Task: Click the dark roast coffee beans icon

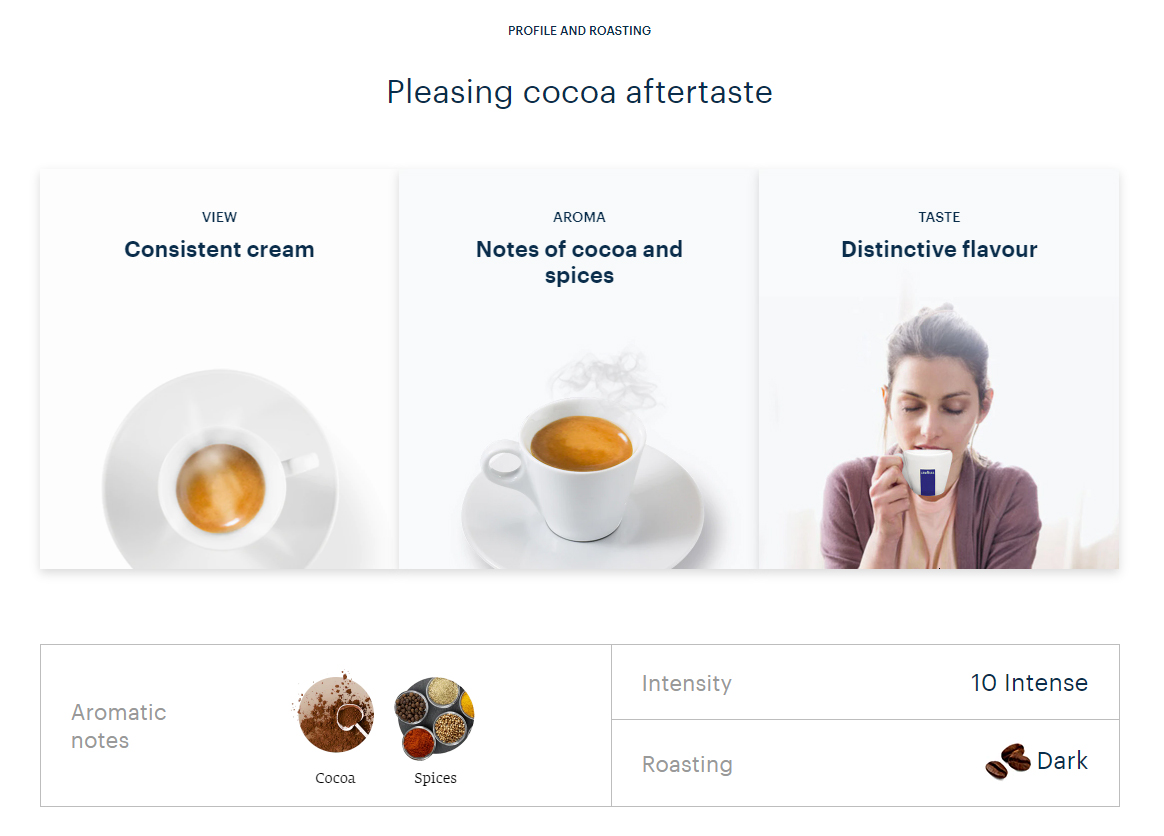Action: click(x=1008, y=761)
